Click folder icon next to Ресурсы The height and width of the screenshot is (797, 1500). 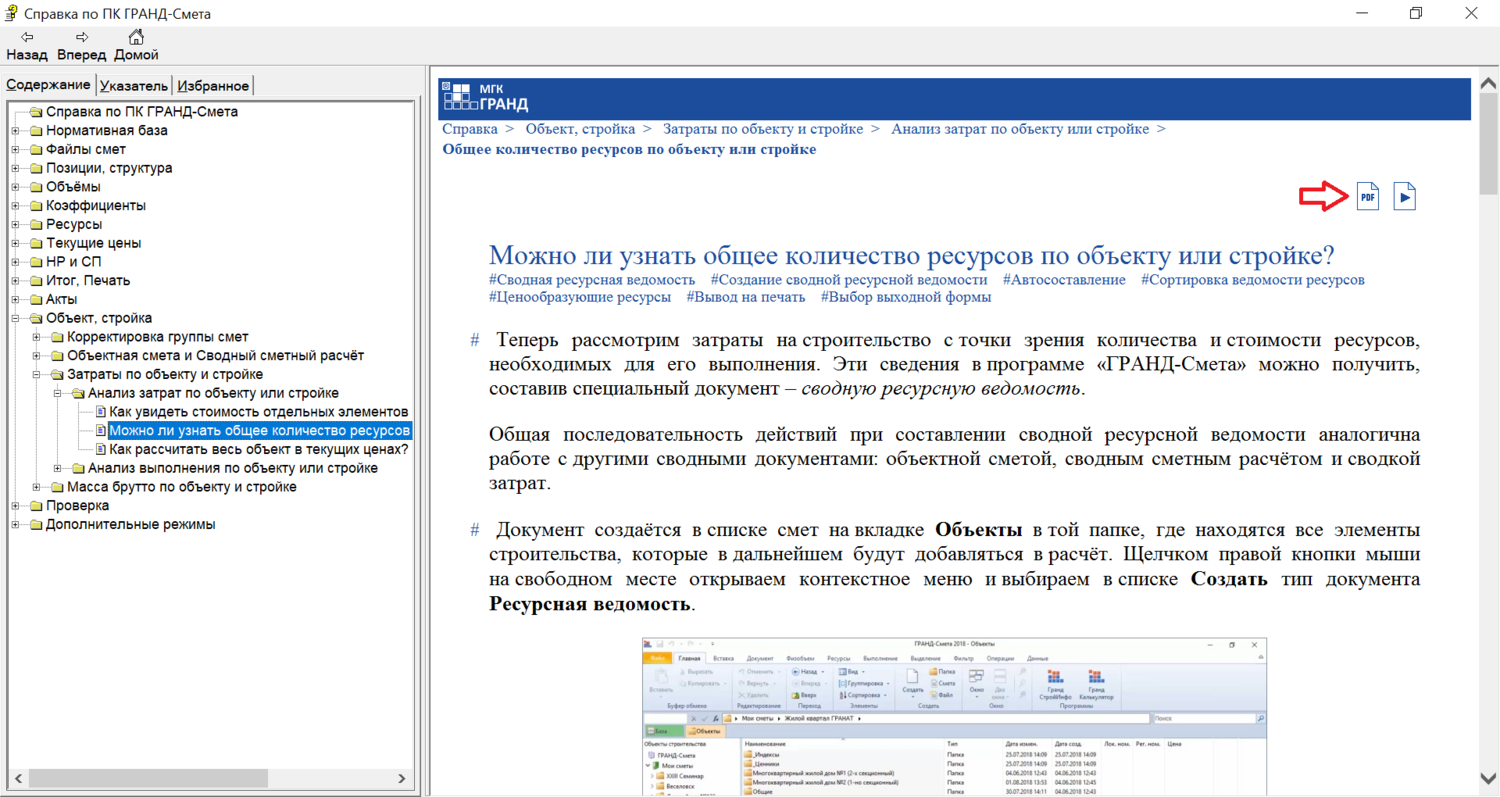35,225
